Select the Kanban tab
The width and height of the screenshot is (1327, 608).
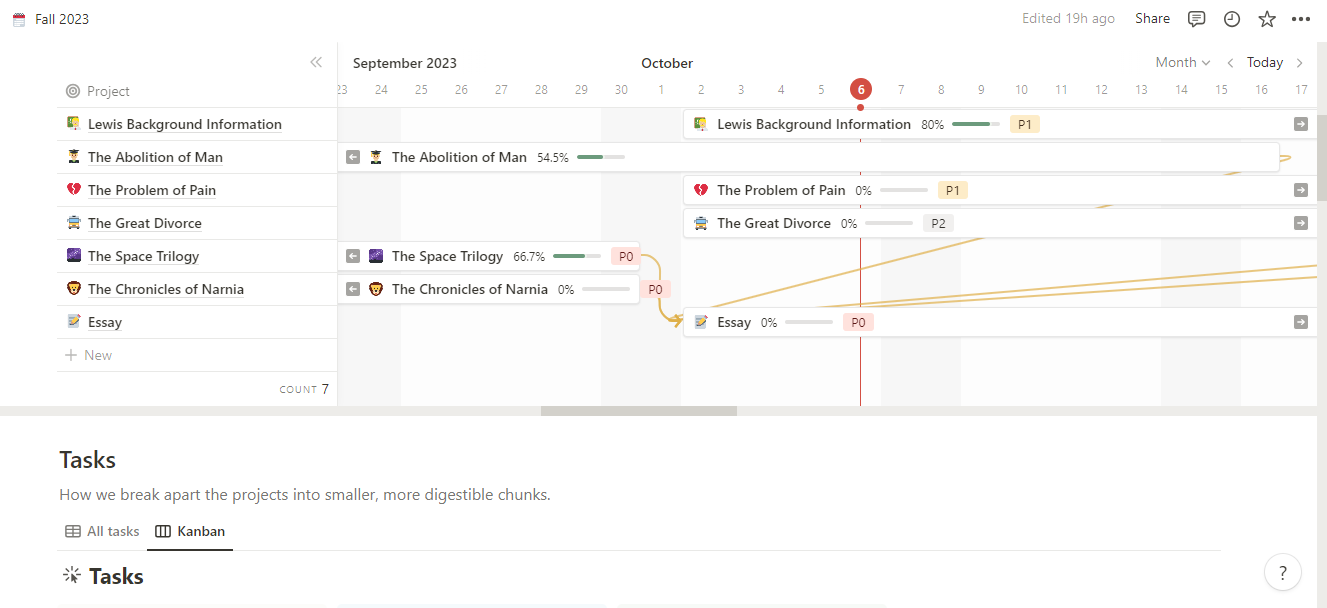pyautogui.click(x=191, y=531)
